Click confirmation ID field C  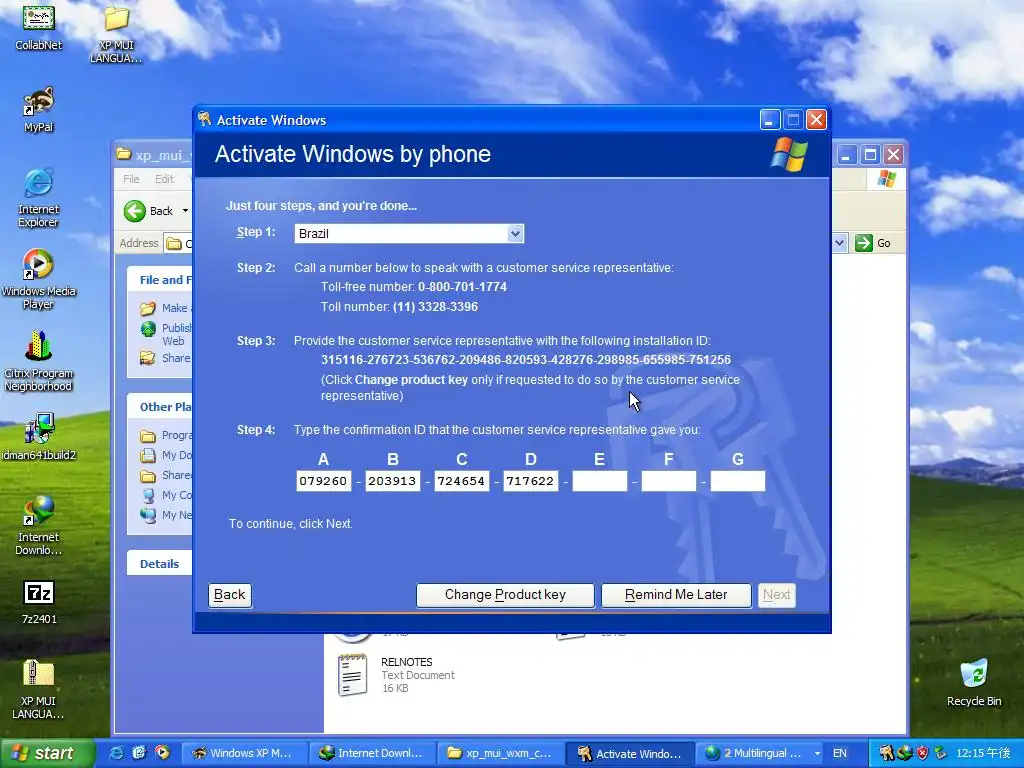click(461, 481)
